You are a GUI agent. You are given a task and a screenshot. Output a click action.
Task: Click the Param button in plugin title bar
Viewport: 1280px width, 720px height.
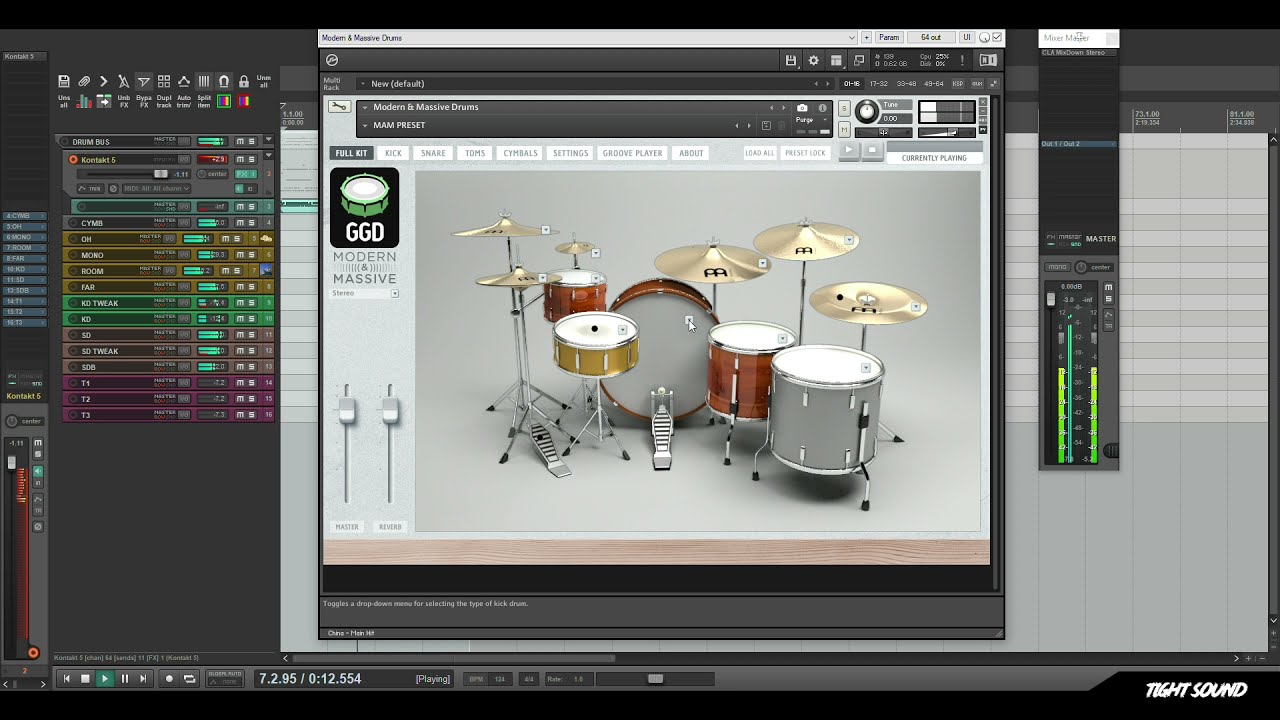(x=889, y=38)
